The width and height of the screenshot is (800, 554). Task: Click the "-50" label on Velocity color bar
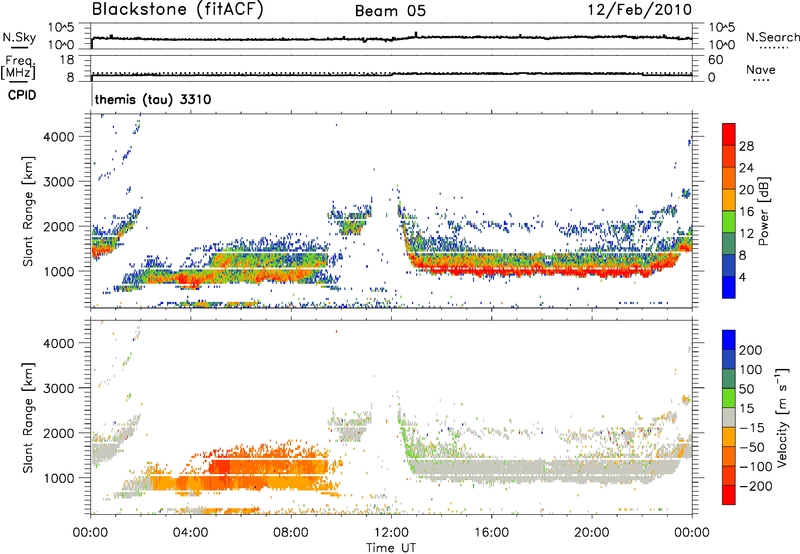click(753, 447)
